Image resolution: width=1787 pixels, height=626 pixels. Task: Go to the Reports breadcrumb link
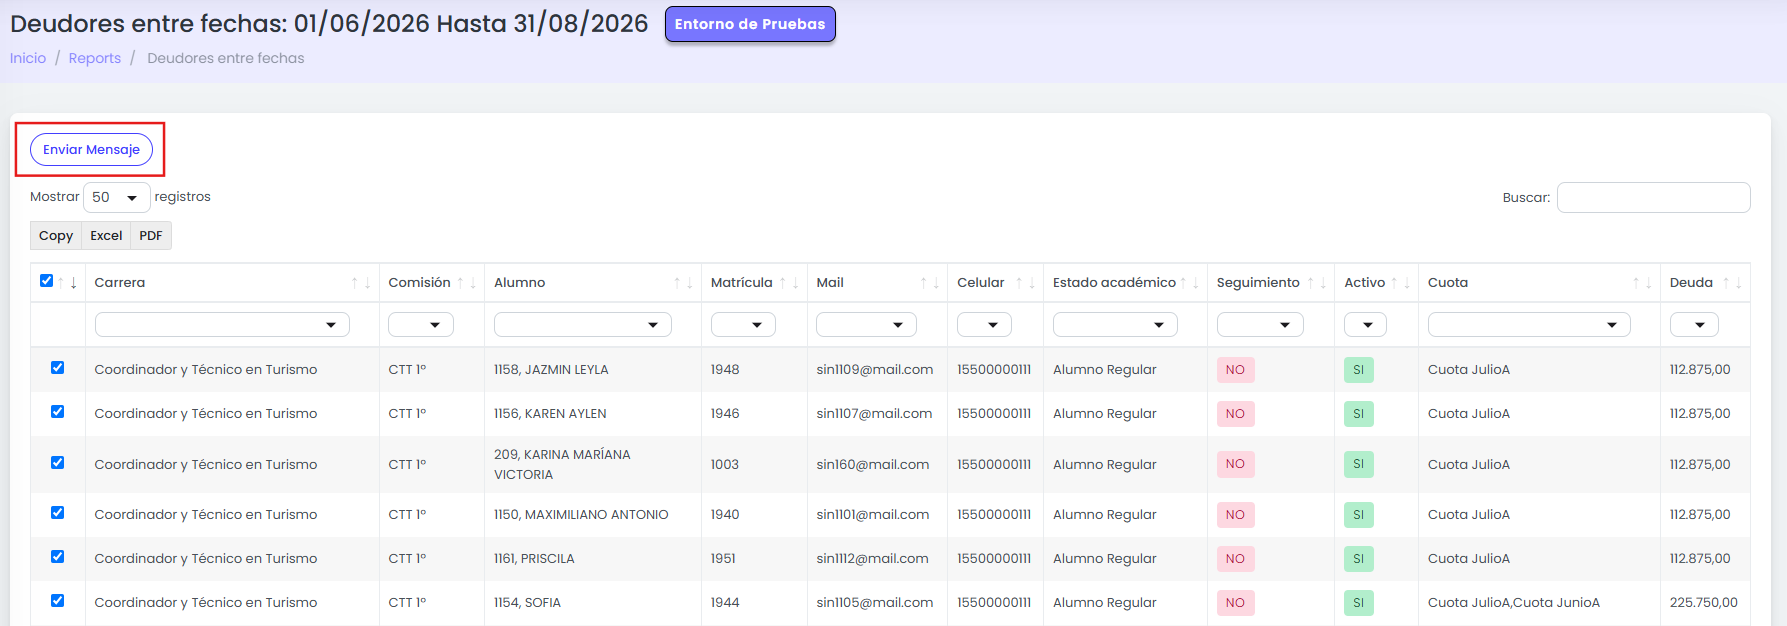[x=95, y=58]
